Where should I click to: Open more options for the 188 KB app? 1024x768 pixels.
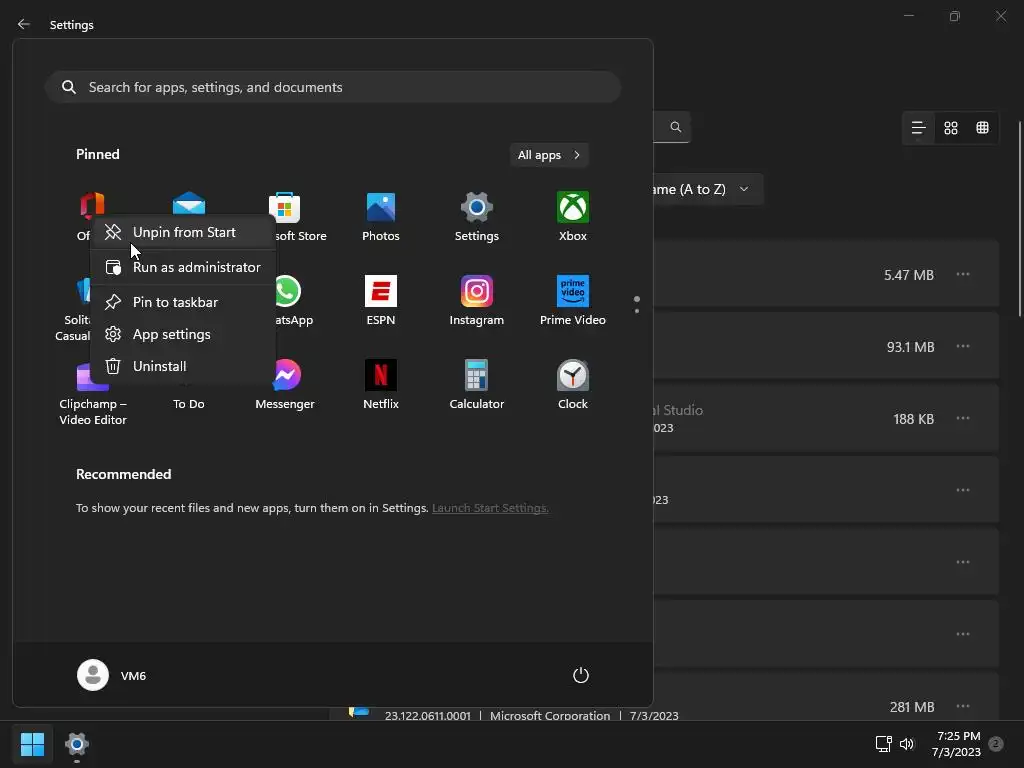pos(963,418)
